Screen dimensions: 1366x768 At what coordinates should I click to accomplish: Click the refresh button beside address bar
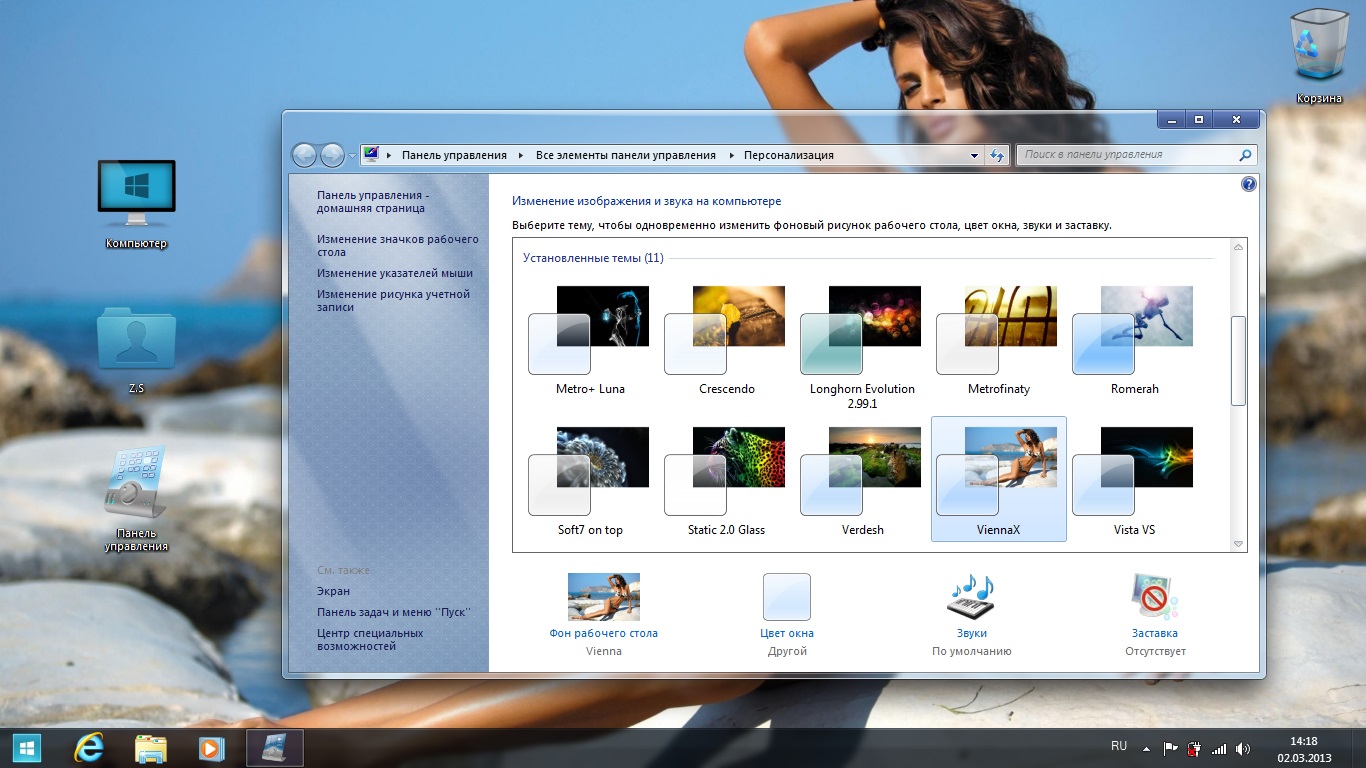click(x=996, y=156)
